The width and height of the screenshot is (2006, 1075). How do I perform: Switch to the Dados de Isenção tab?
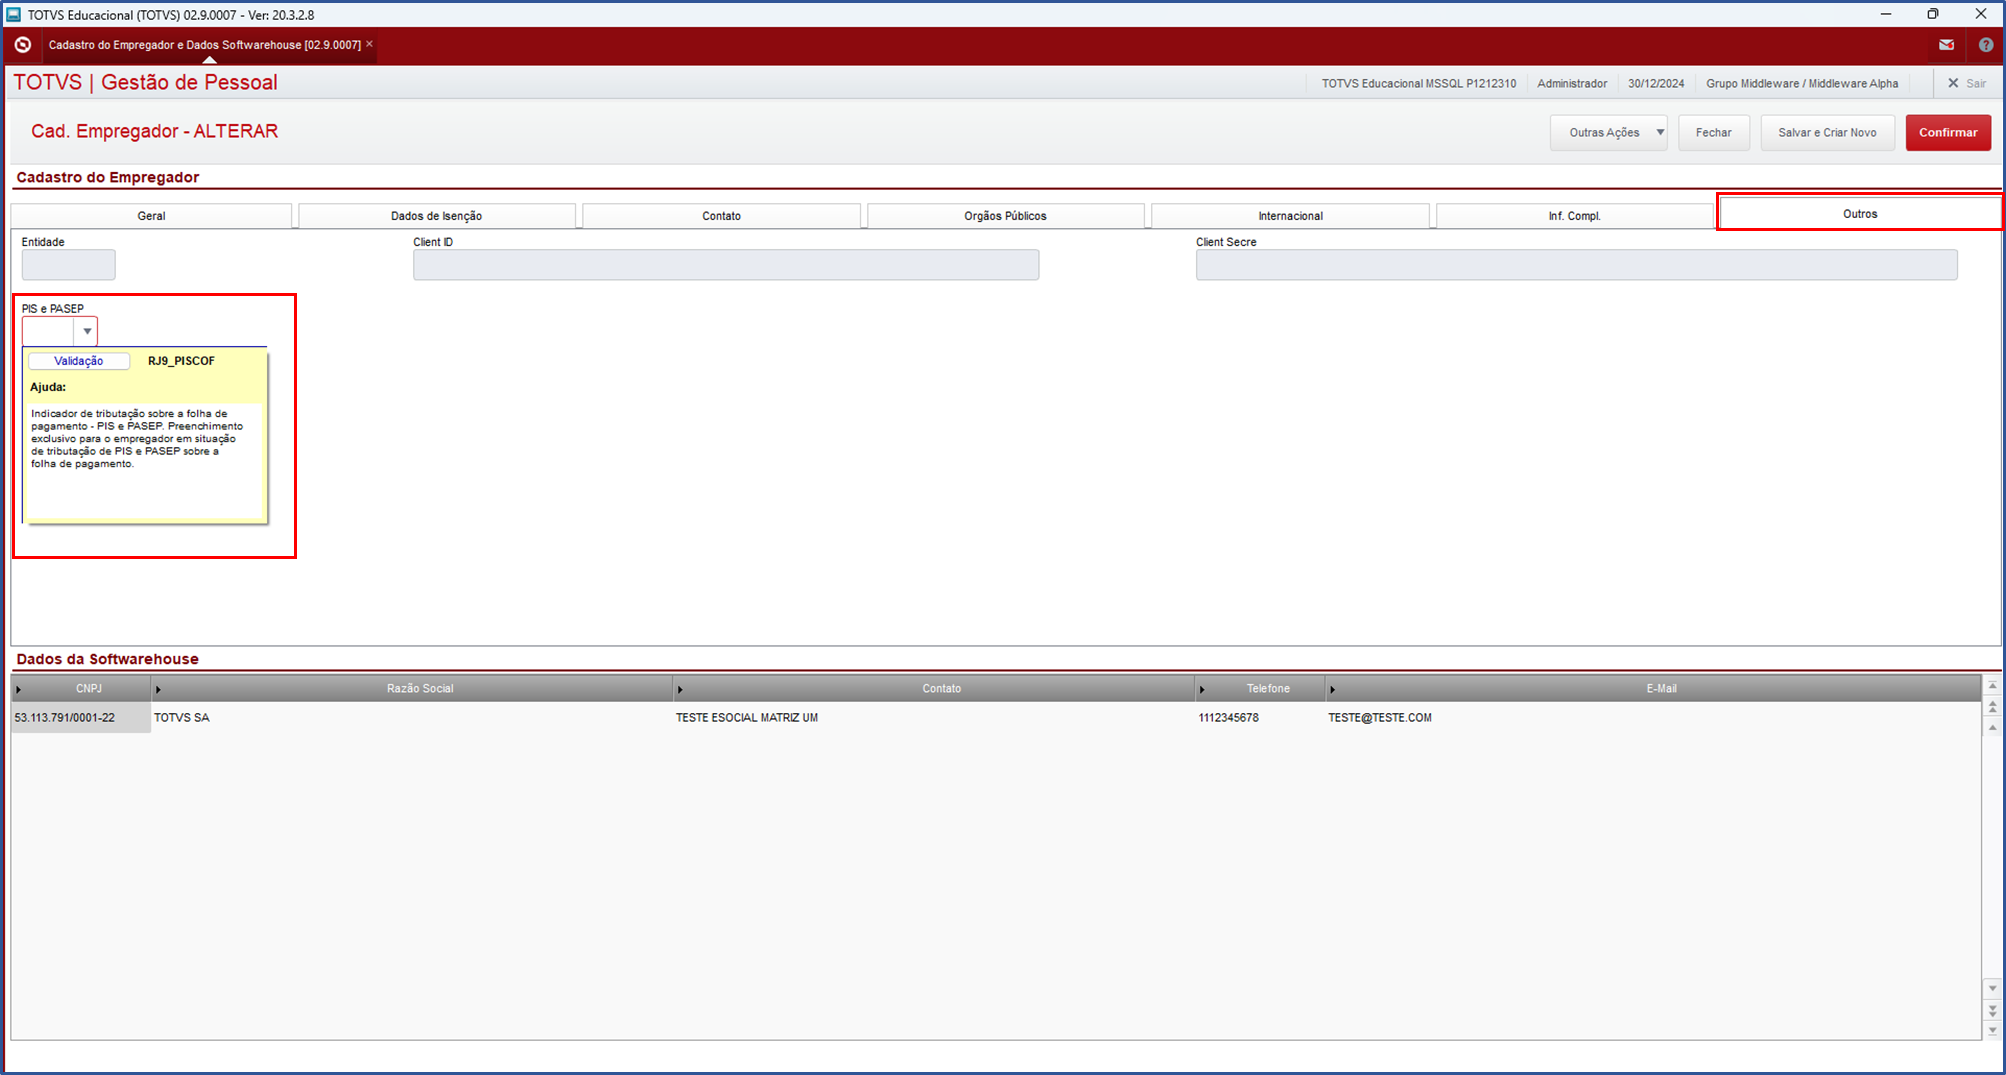tap(436, 216)
